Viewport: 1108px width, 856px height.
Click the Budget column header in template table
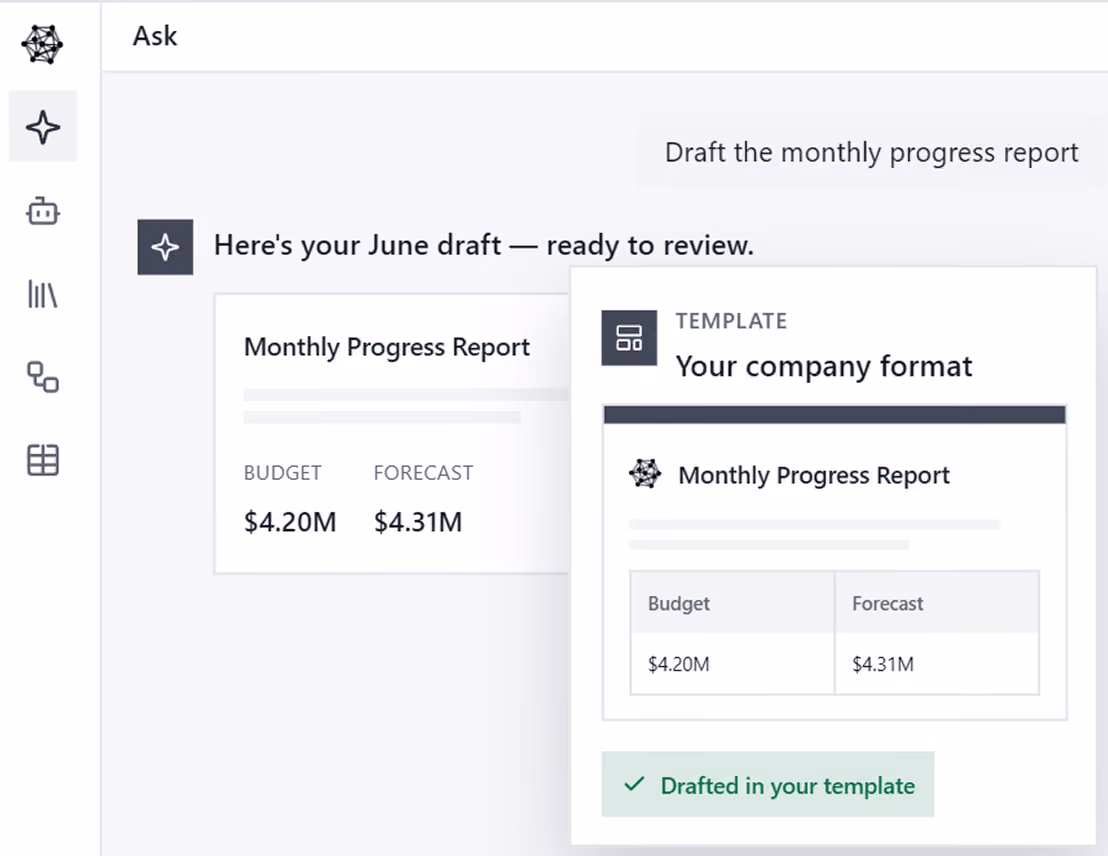click(732, 603)
